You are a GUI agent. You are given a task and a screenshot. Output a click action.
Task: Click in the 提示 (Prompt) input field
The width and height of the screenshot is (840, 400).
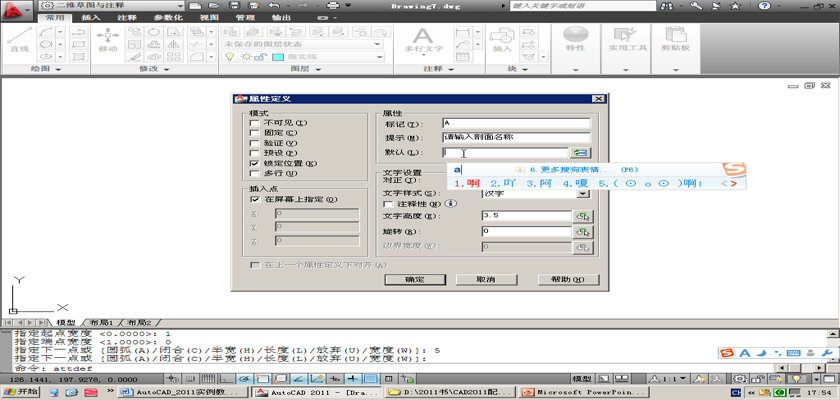pos(516,138)
